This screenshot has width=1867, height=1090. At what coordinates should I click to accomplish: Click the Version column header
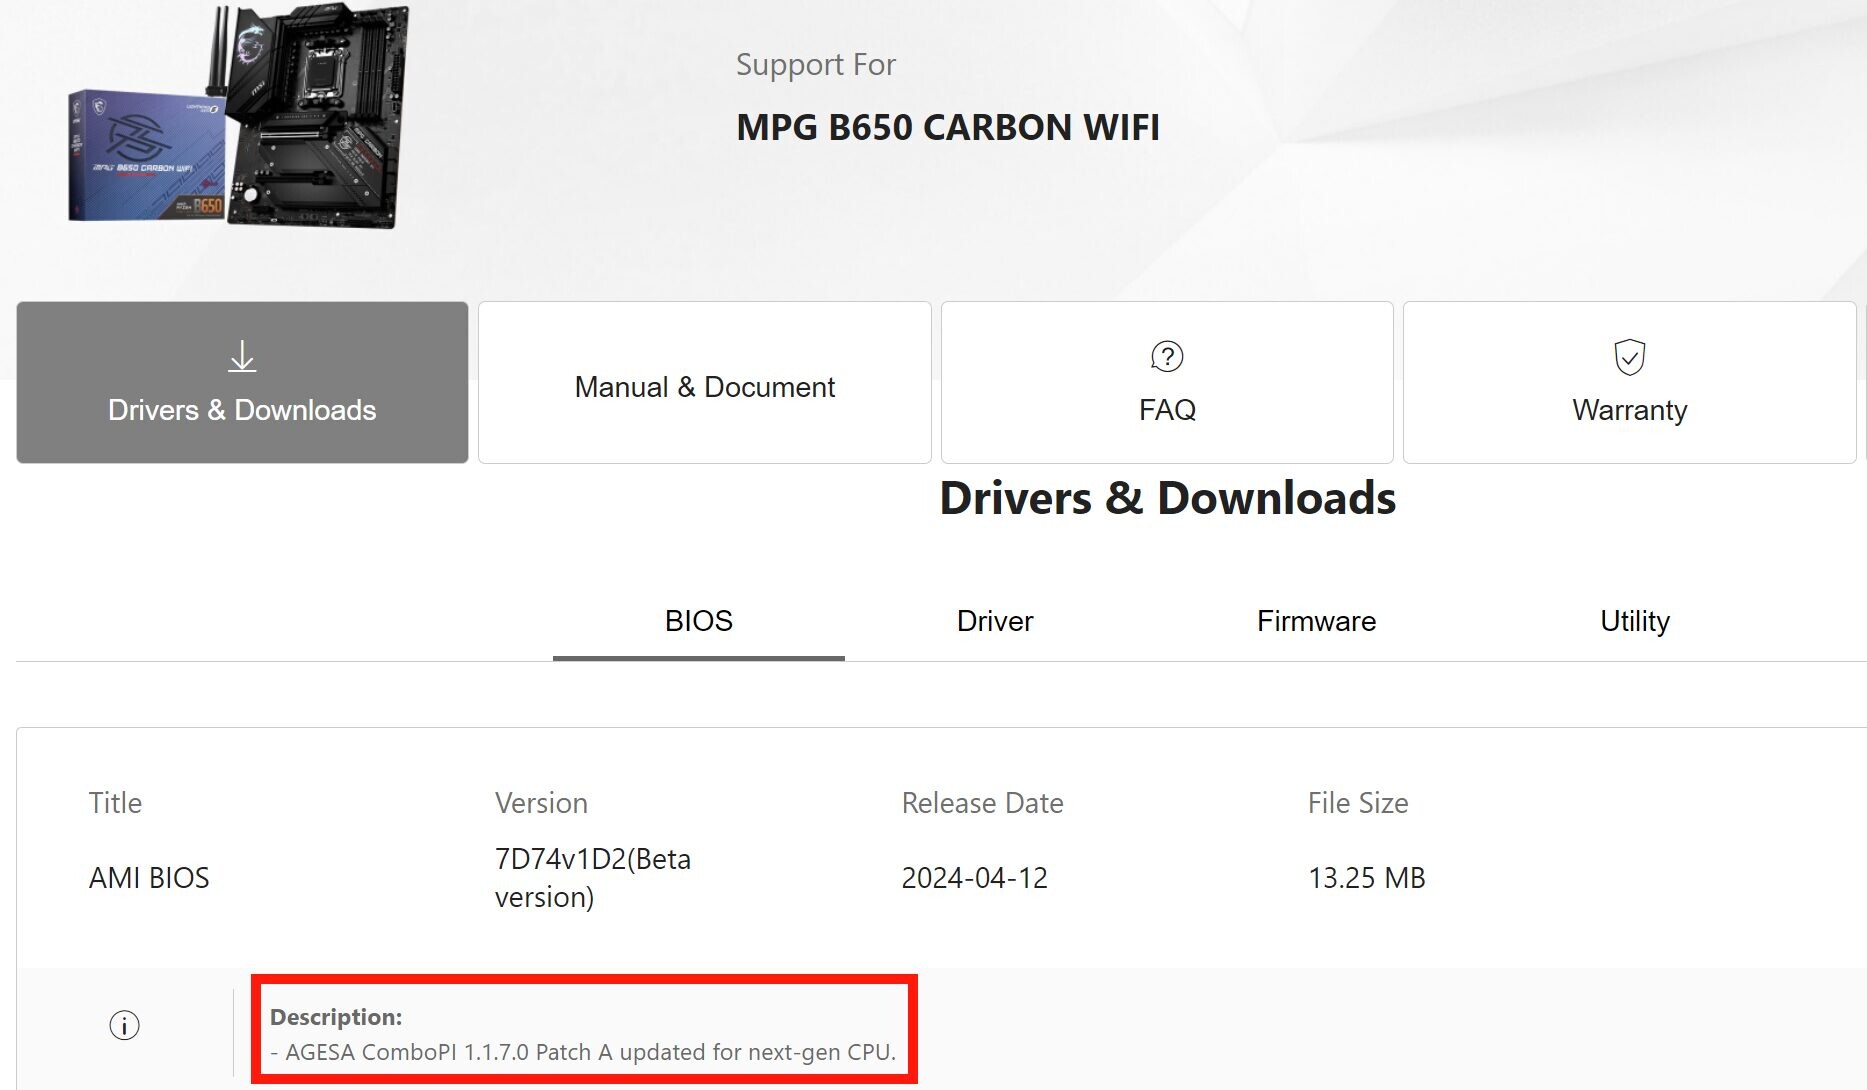pos(541,803)
